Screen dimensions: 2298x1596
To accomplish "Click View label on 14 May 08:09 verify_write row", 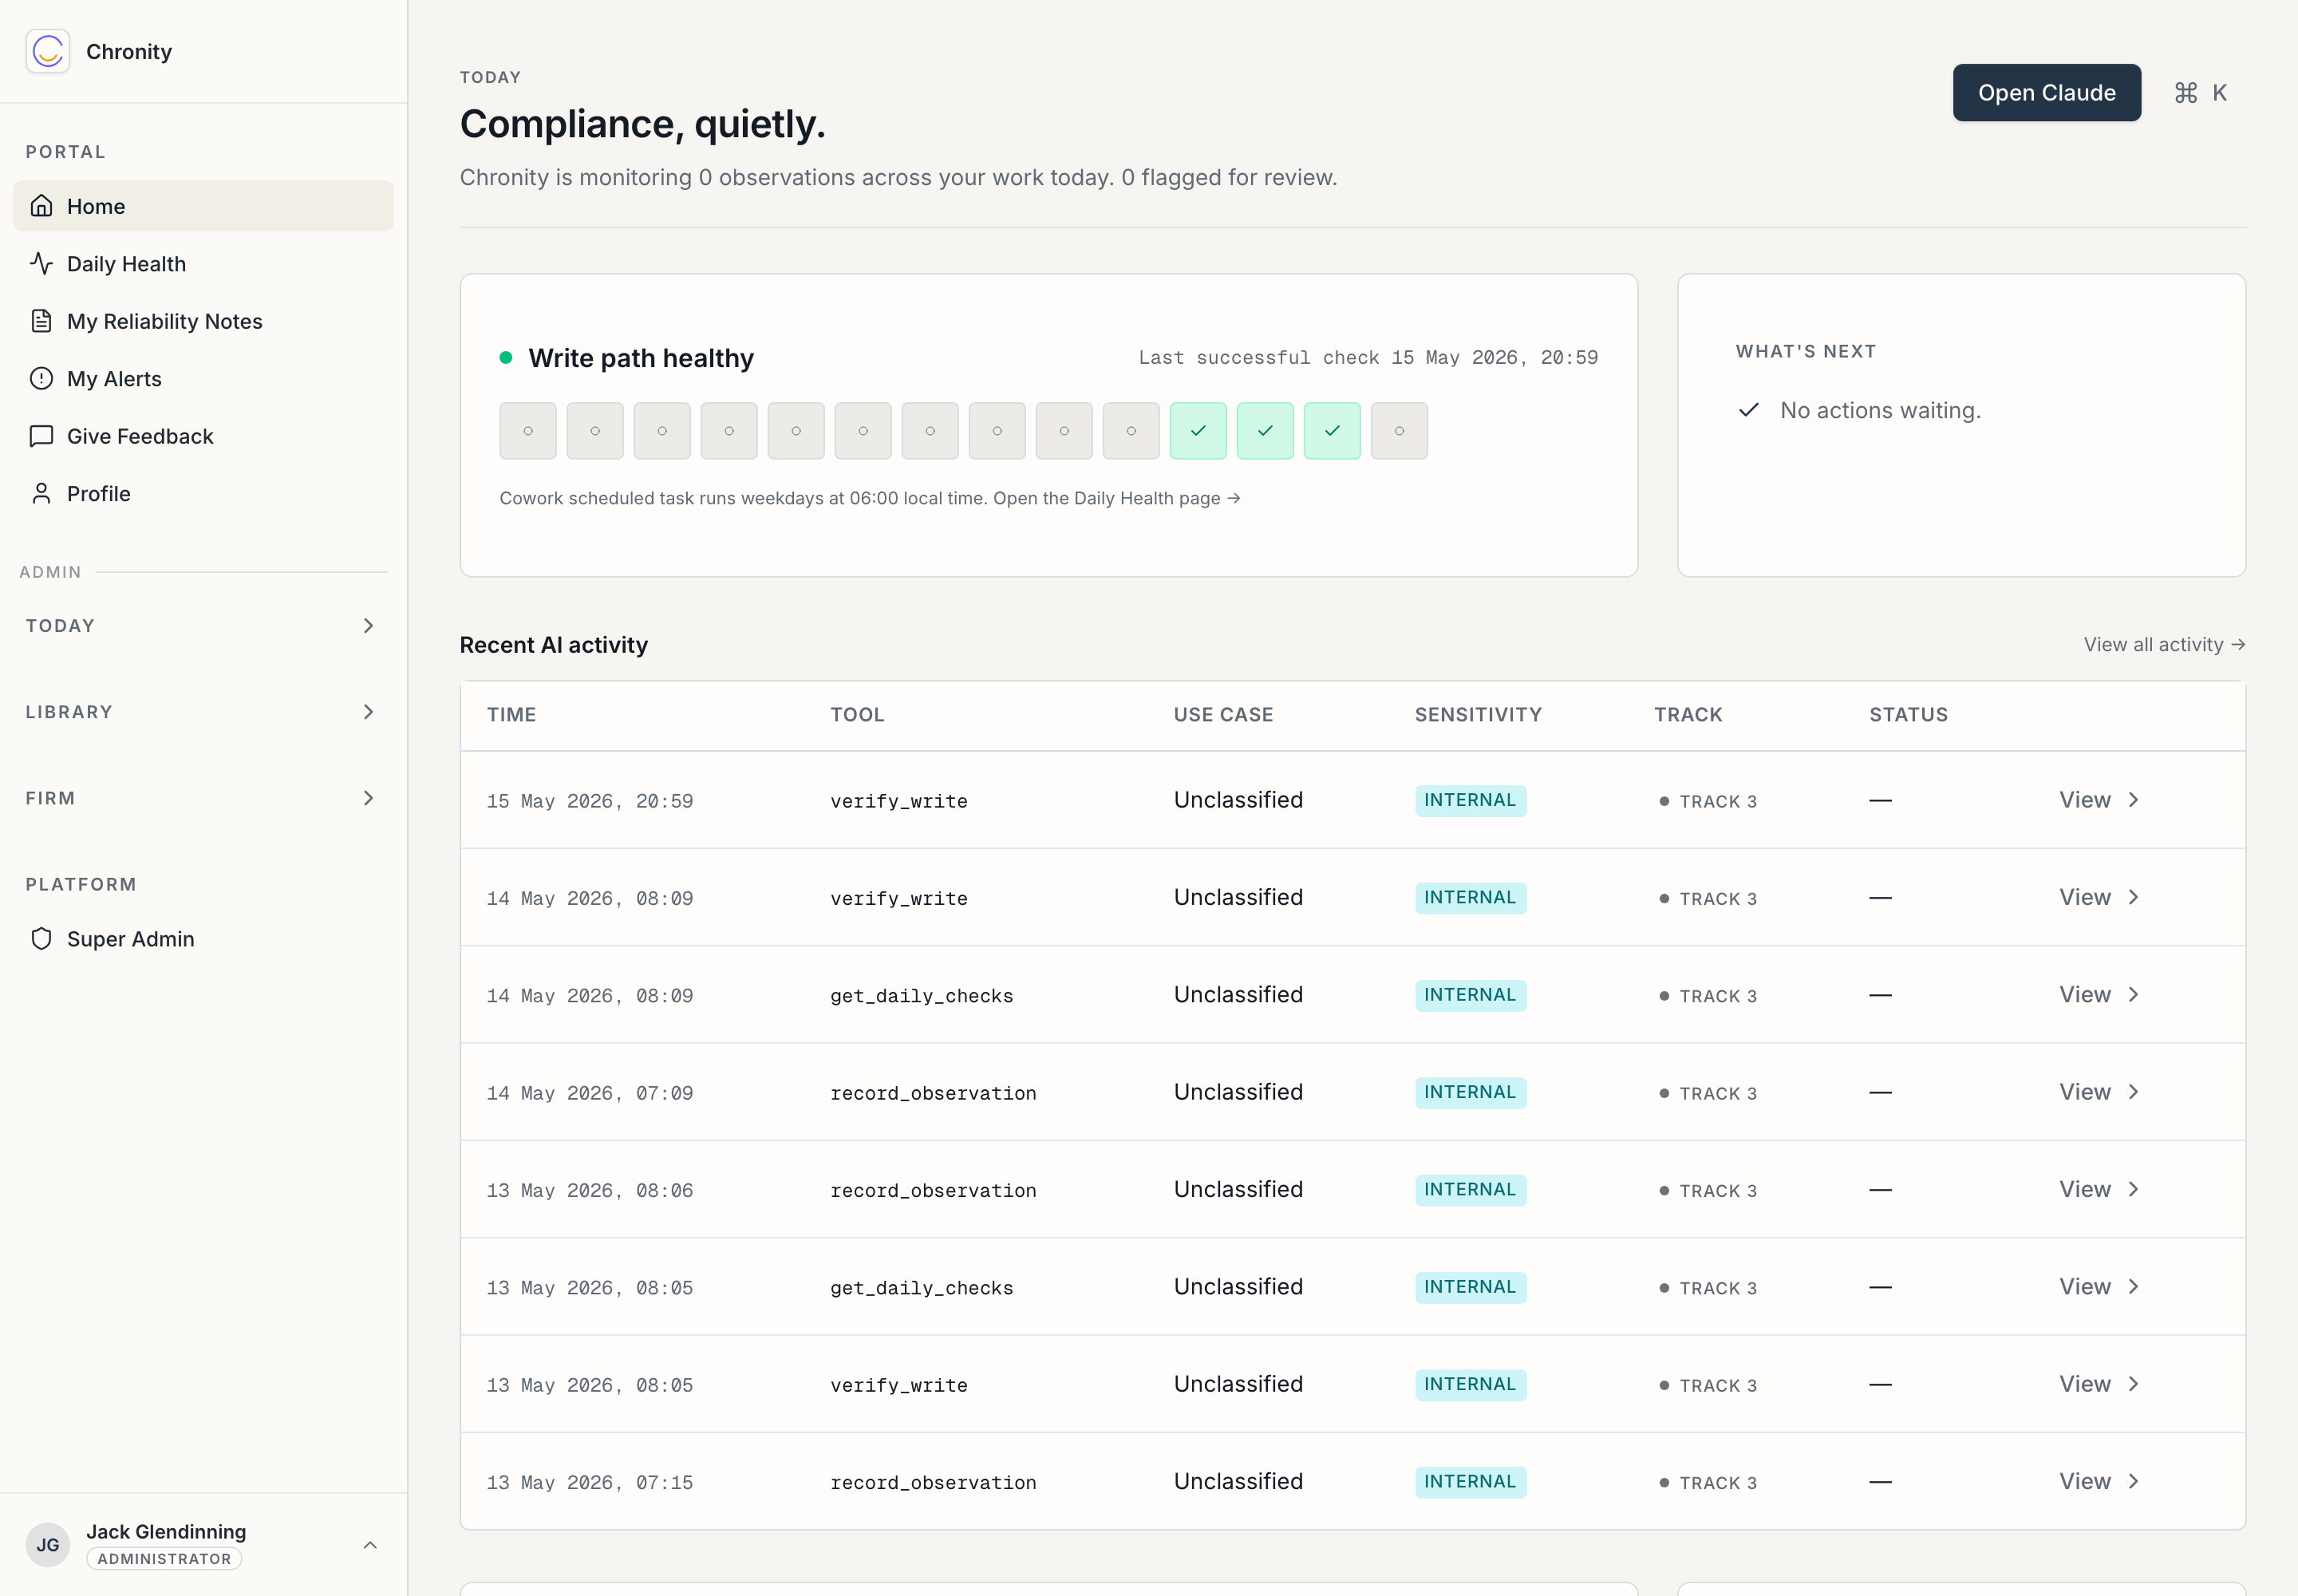I will click(2084, 897).
